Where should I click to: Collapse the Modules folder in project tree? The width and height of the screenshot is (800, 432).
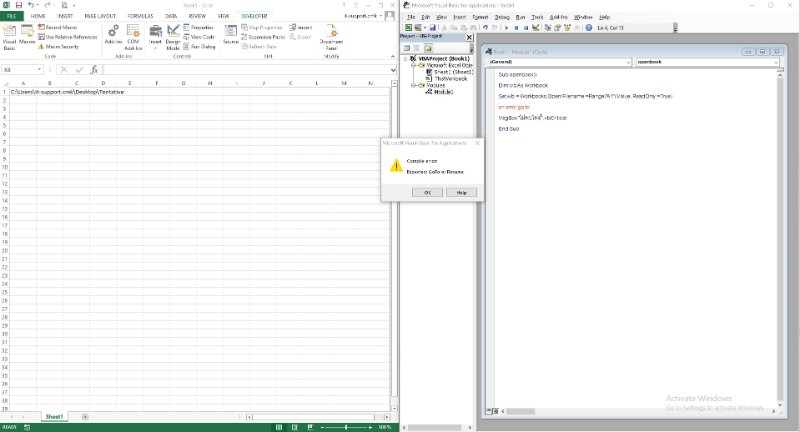(413, 85)
